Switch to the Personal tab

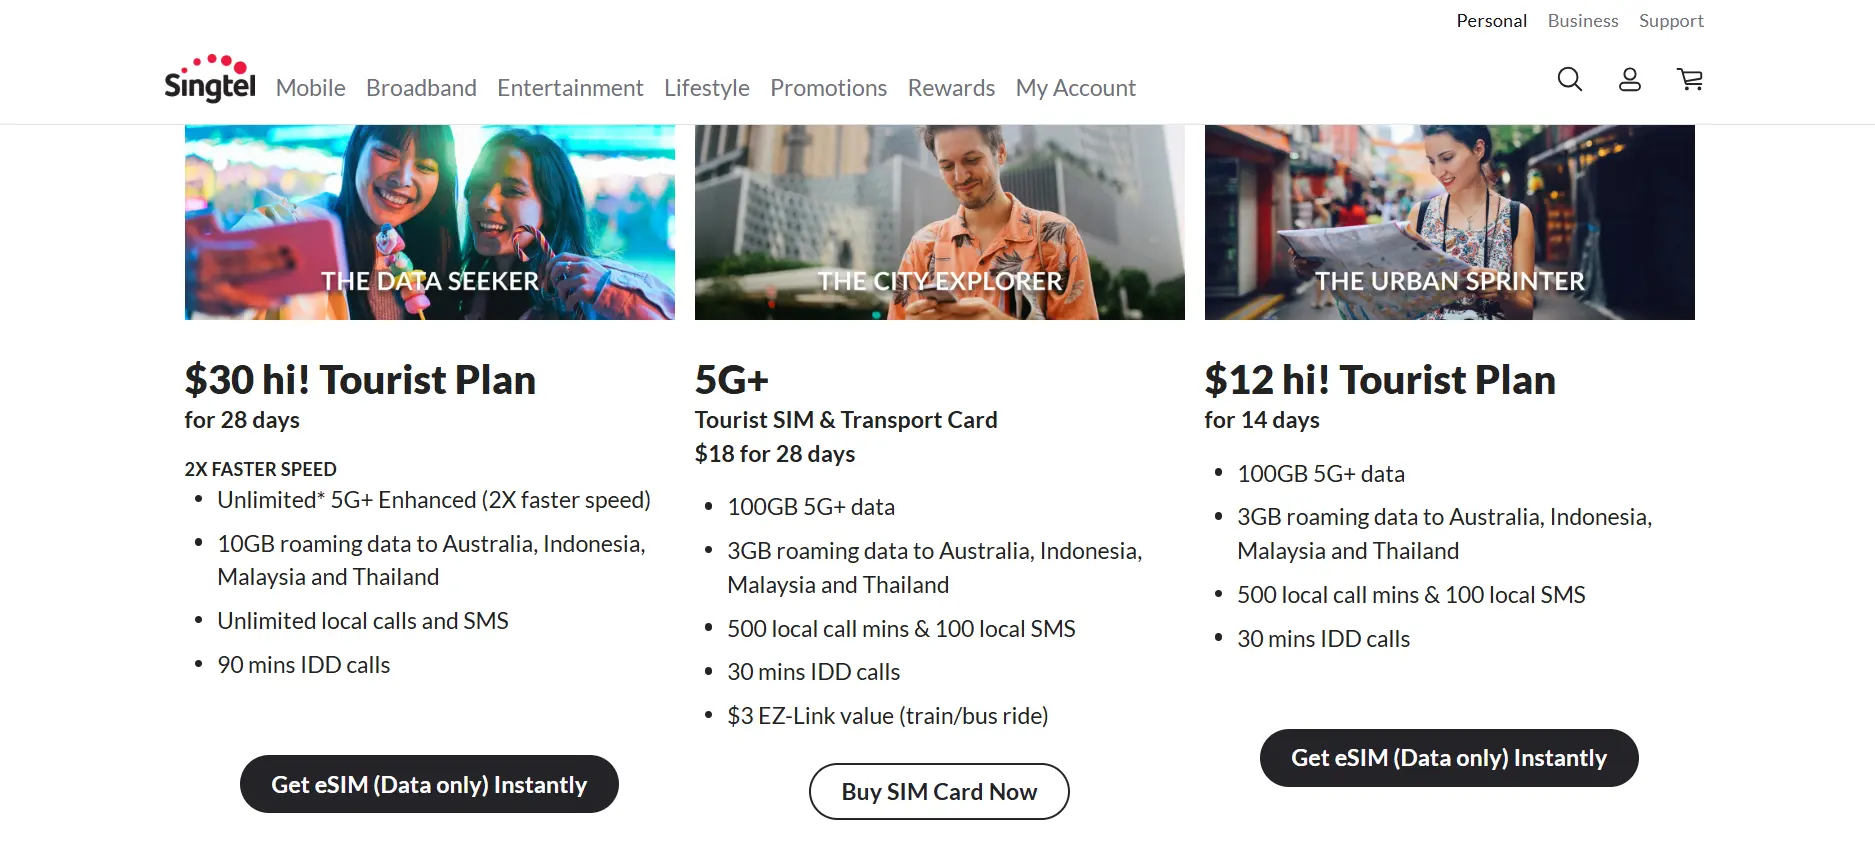1491,20
